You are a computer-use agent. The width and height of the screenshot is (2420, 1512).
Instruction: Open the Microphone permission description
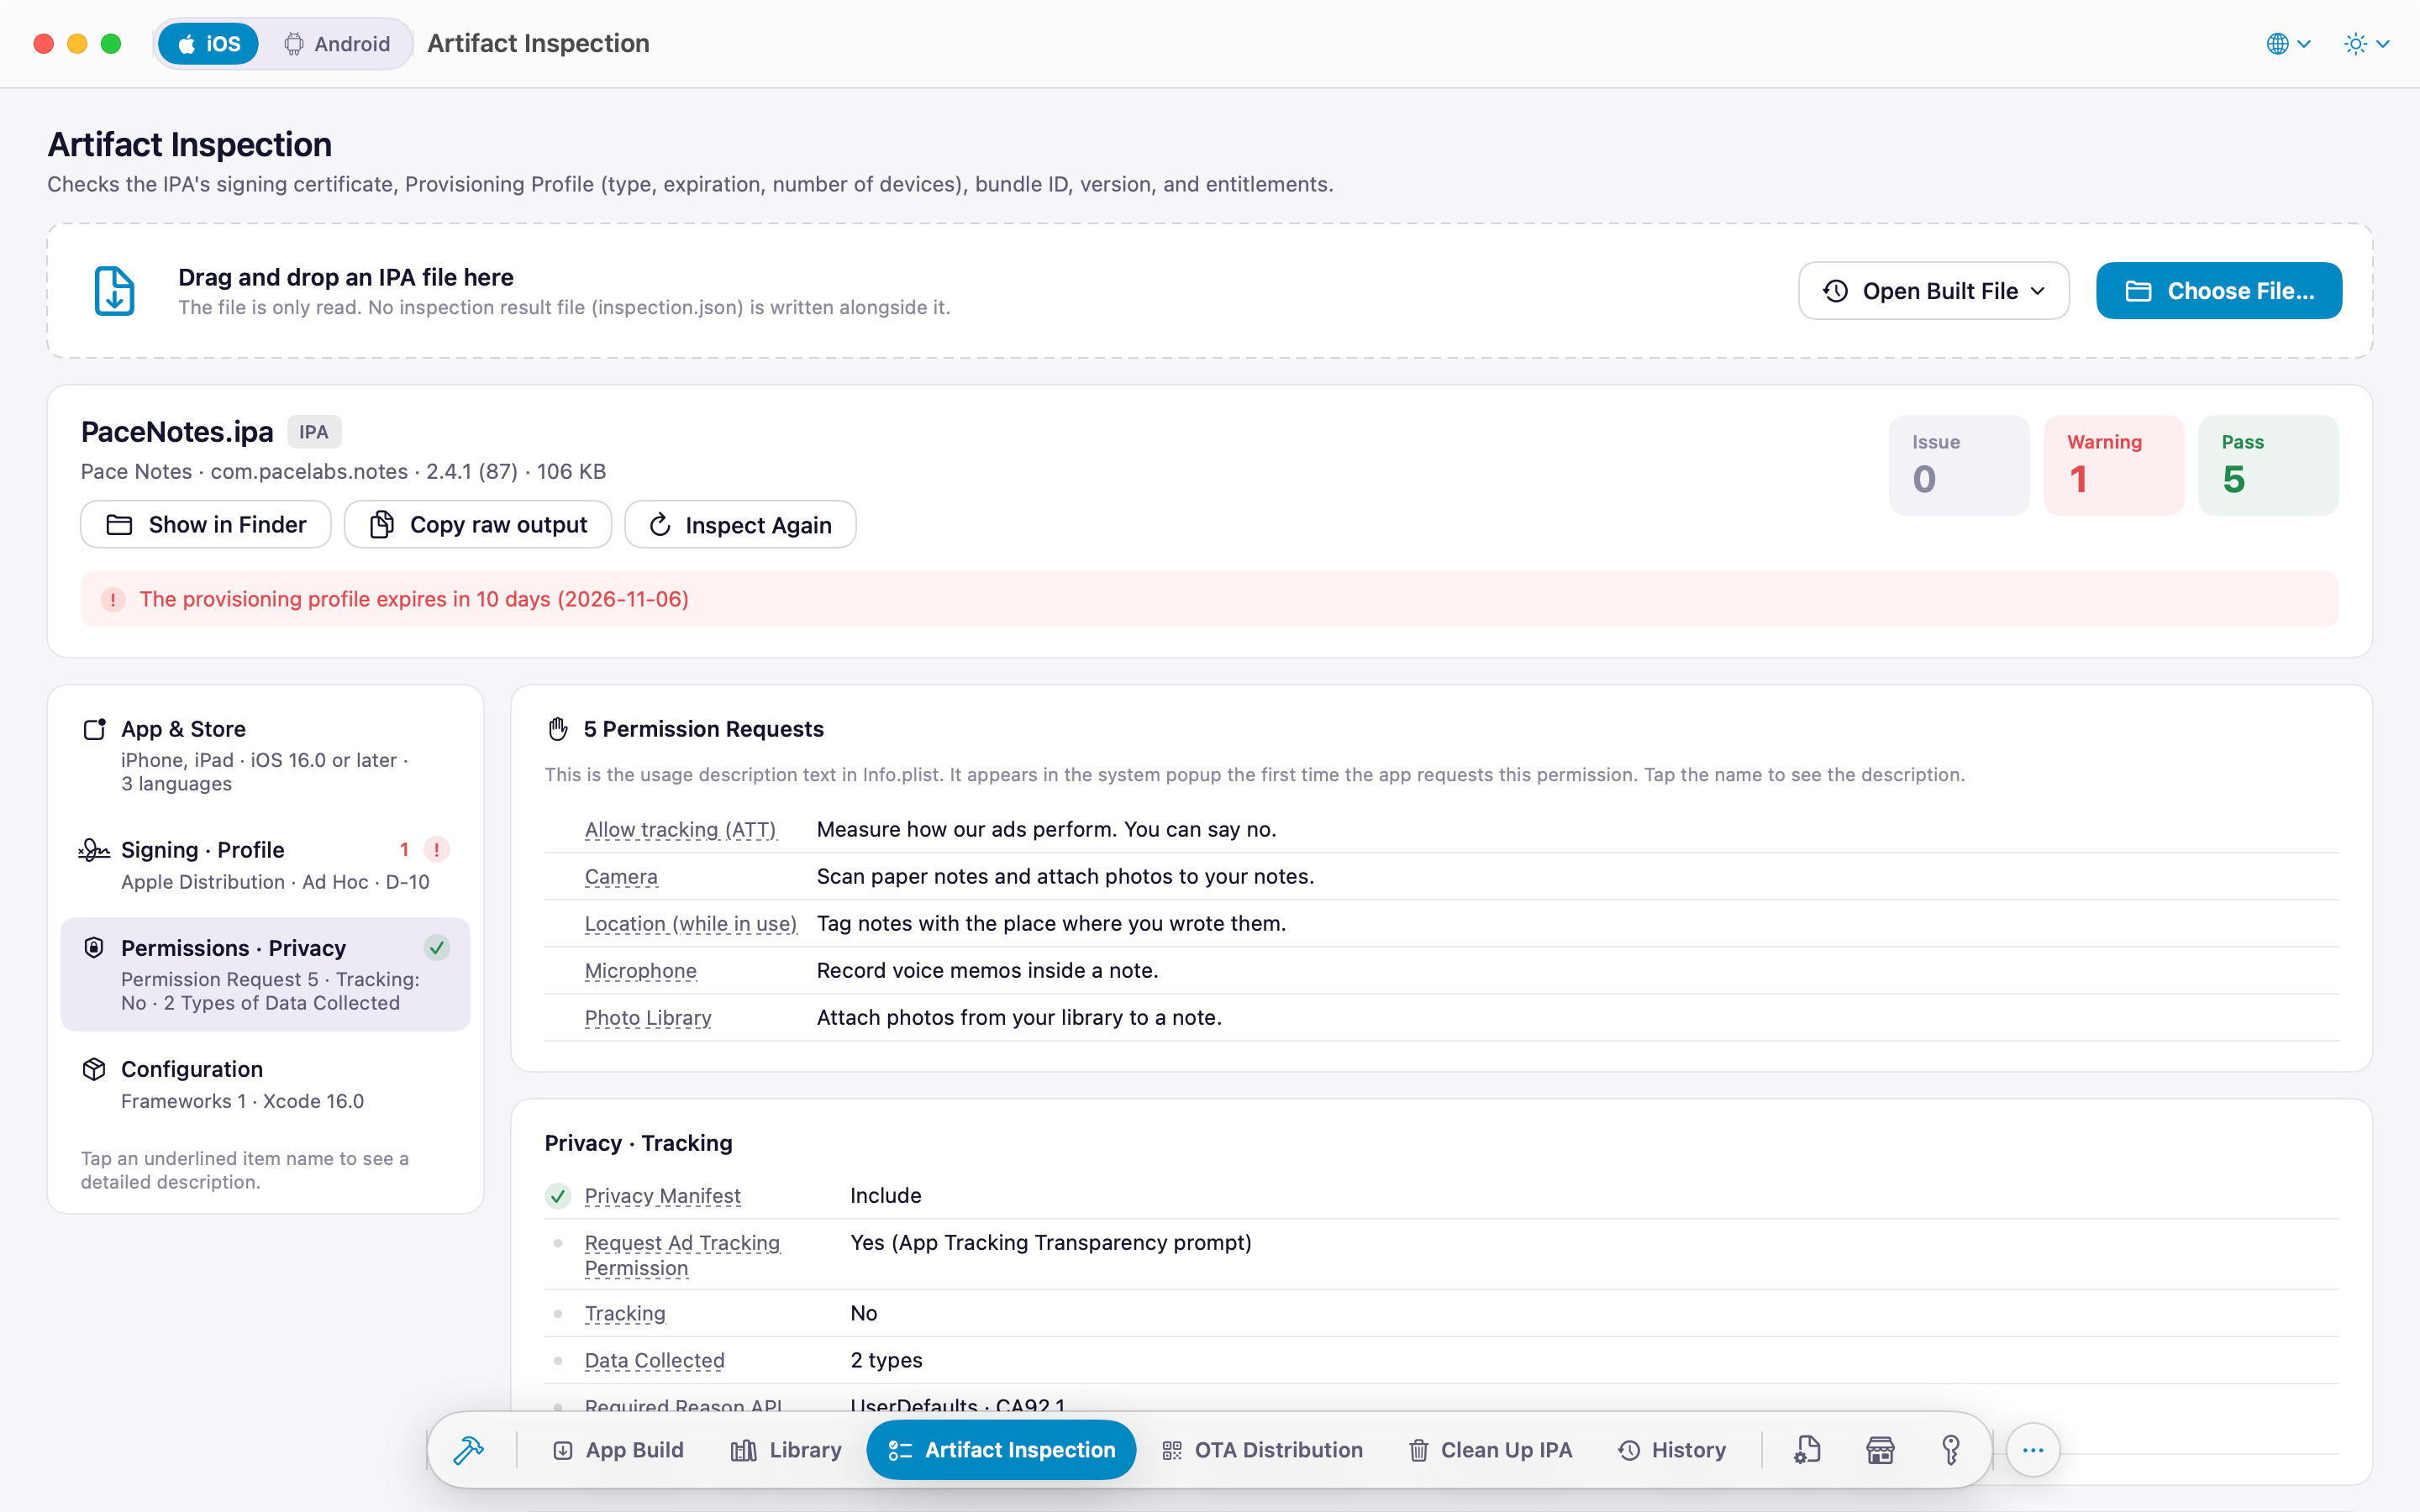click(x=641, y=970)
